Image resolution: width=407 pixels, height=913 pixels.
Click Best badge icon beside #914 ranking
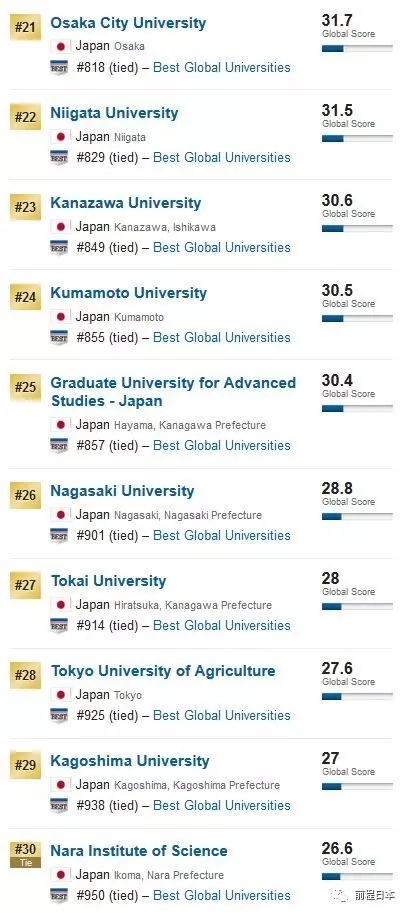point(59,625)
